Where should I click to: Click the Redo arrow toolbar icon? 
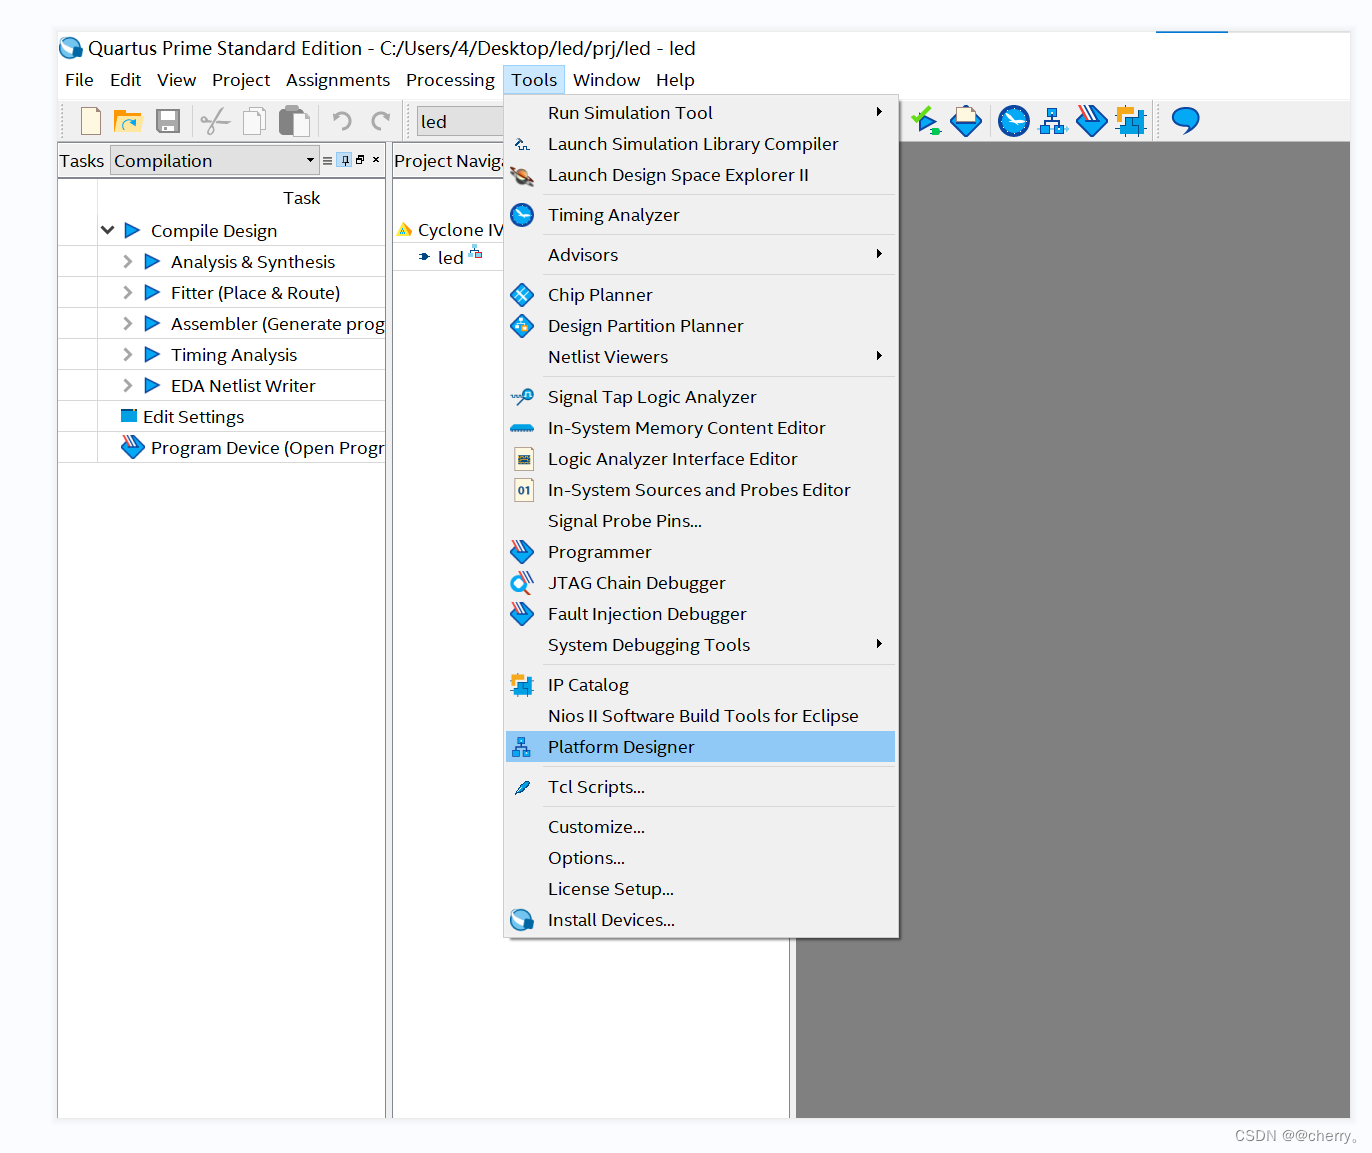click(x=380, y=121)
